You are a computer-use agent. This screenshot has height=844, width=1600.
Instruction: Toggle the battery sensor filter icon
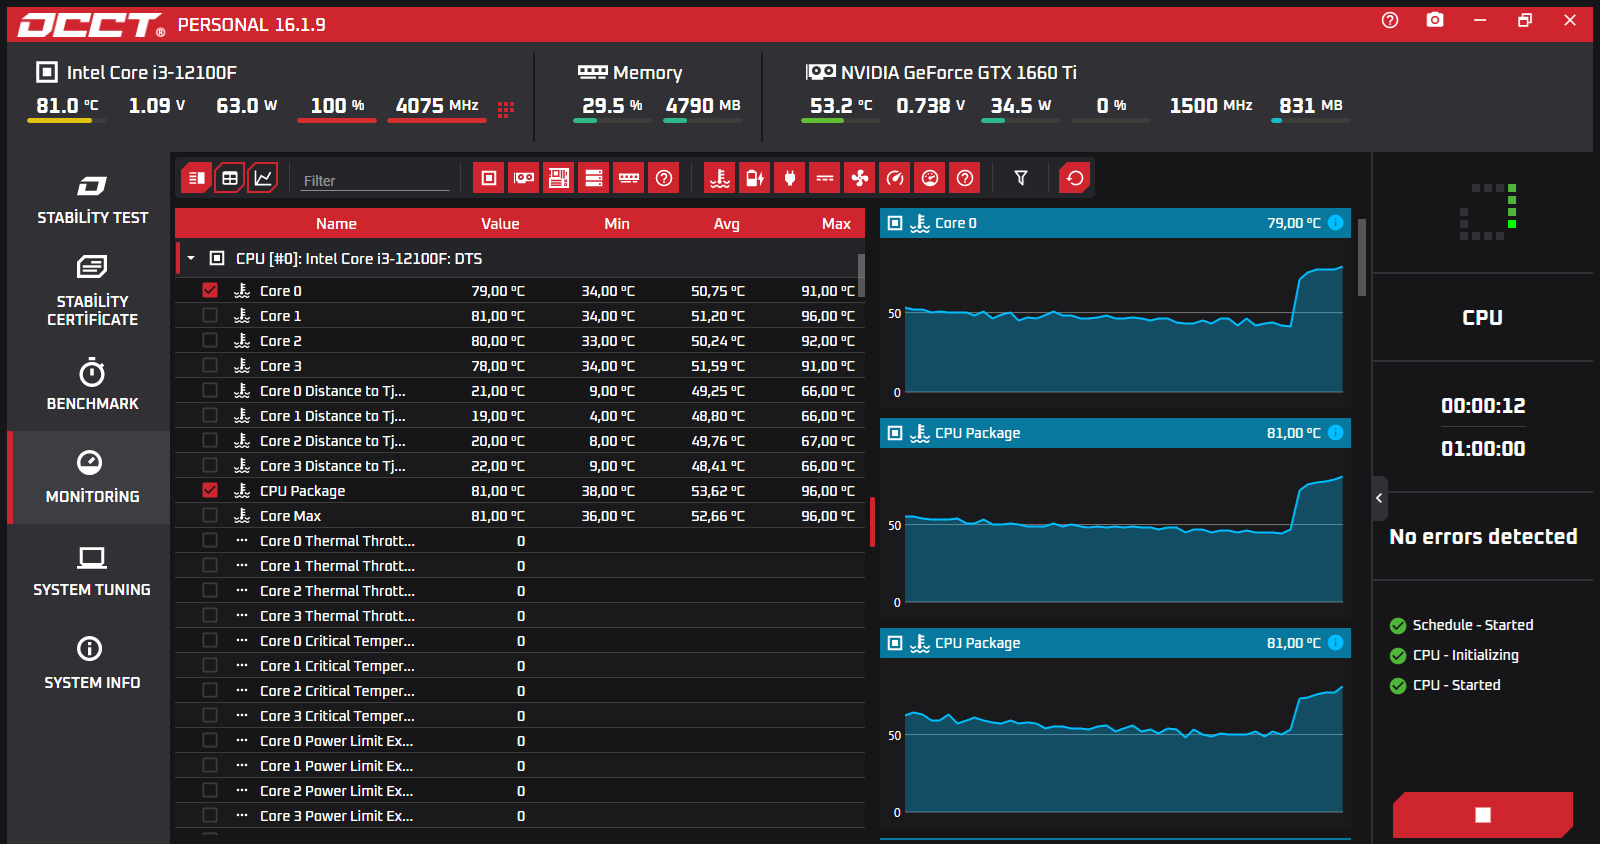(x=755, y=178)
